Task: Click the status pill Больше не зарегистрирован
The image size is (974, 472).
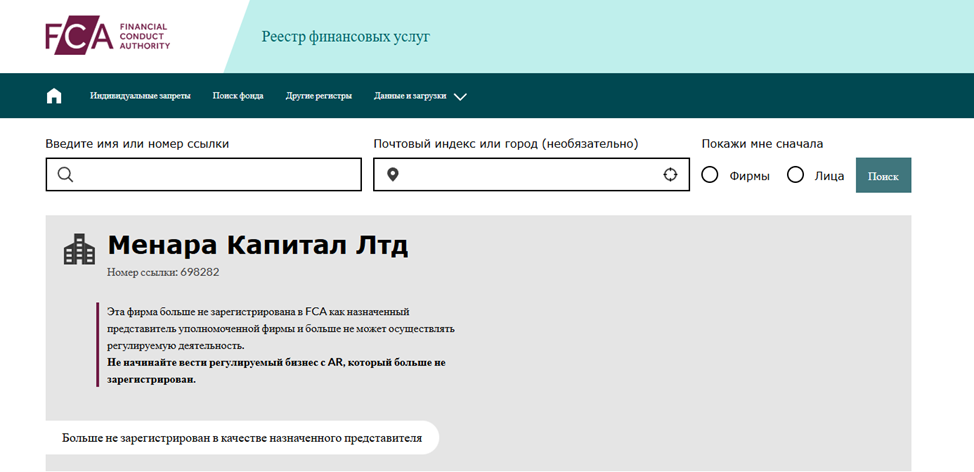Action: (242, 438)
